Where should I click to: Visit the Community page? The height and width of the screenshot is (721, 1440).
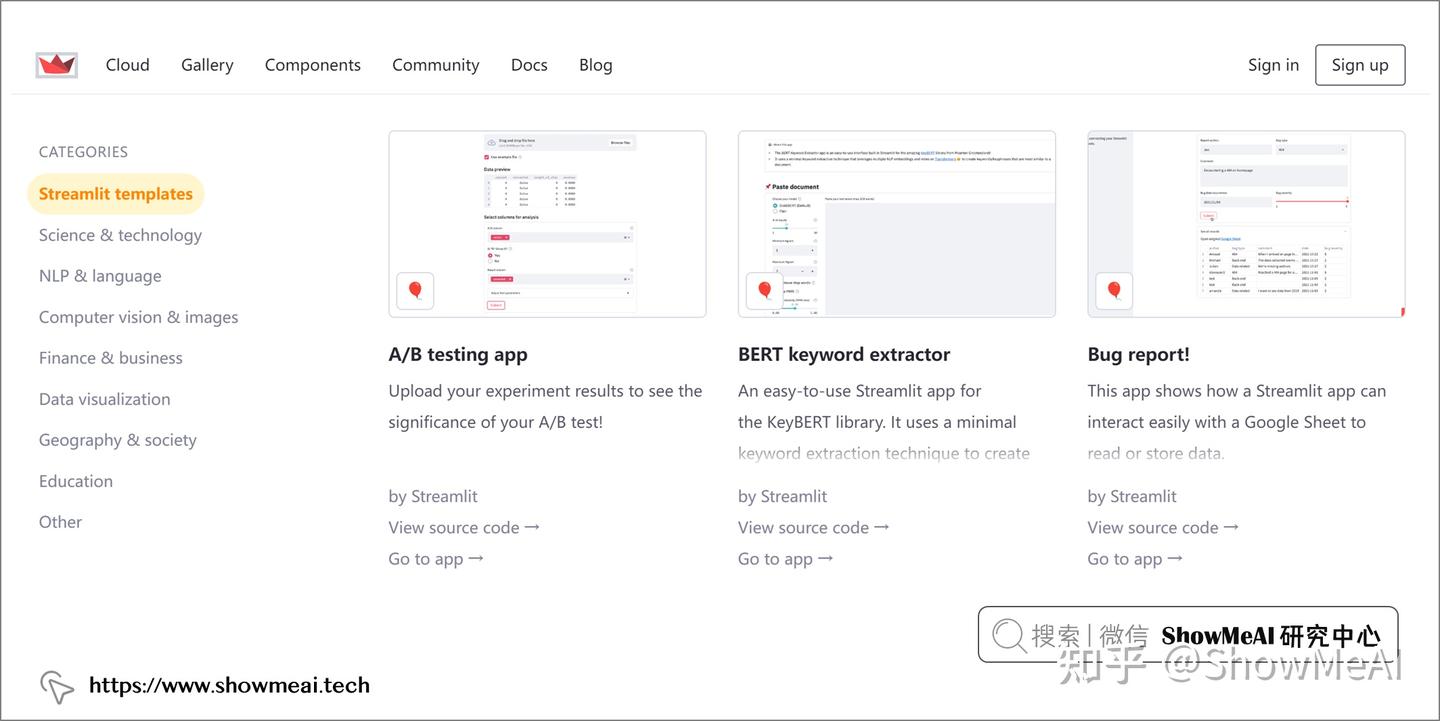coord(436,65)
